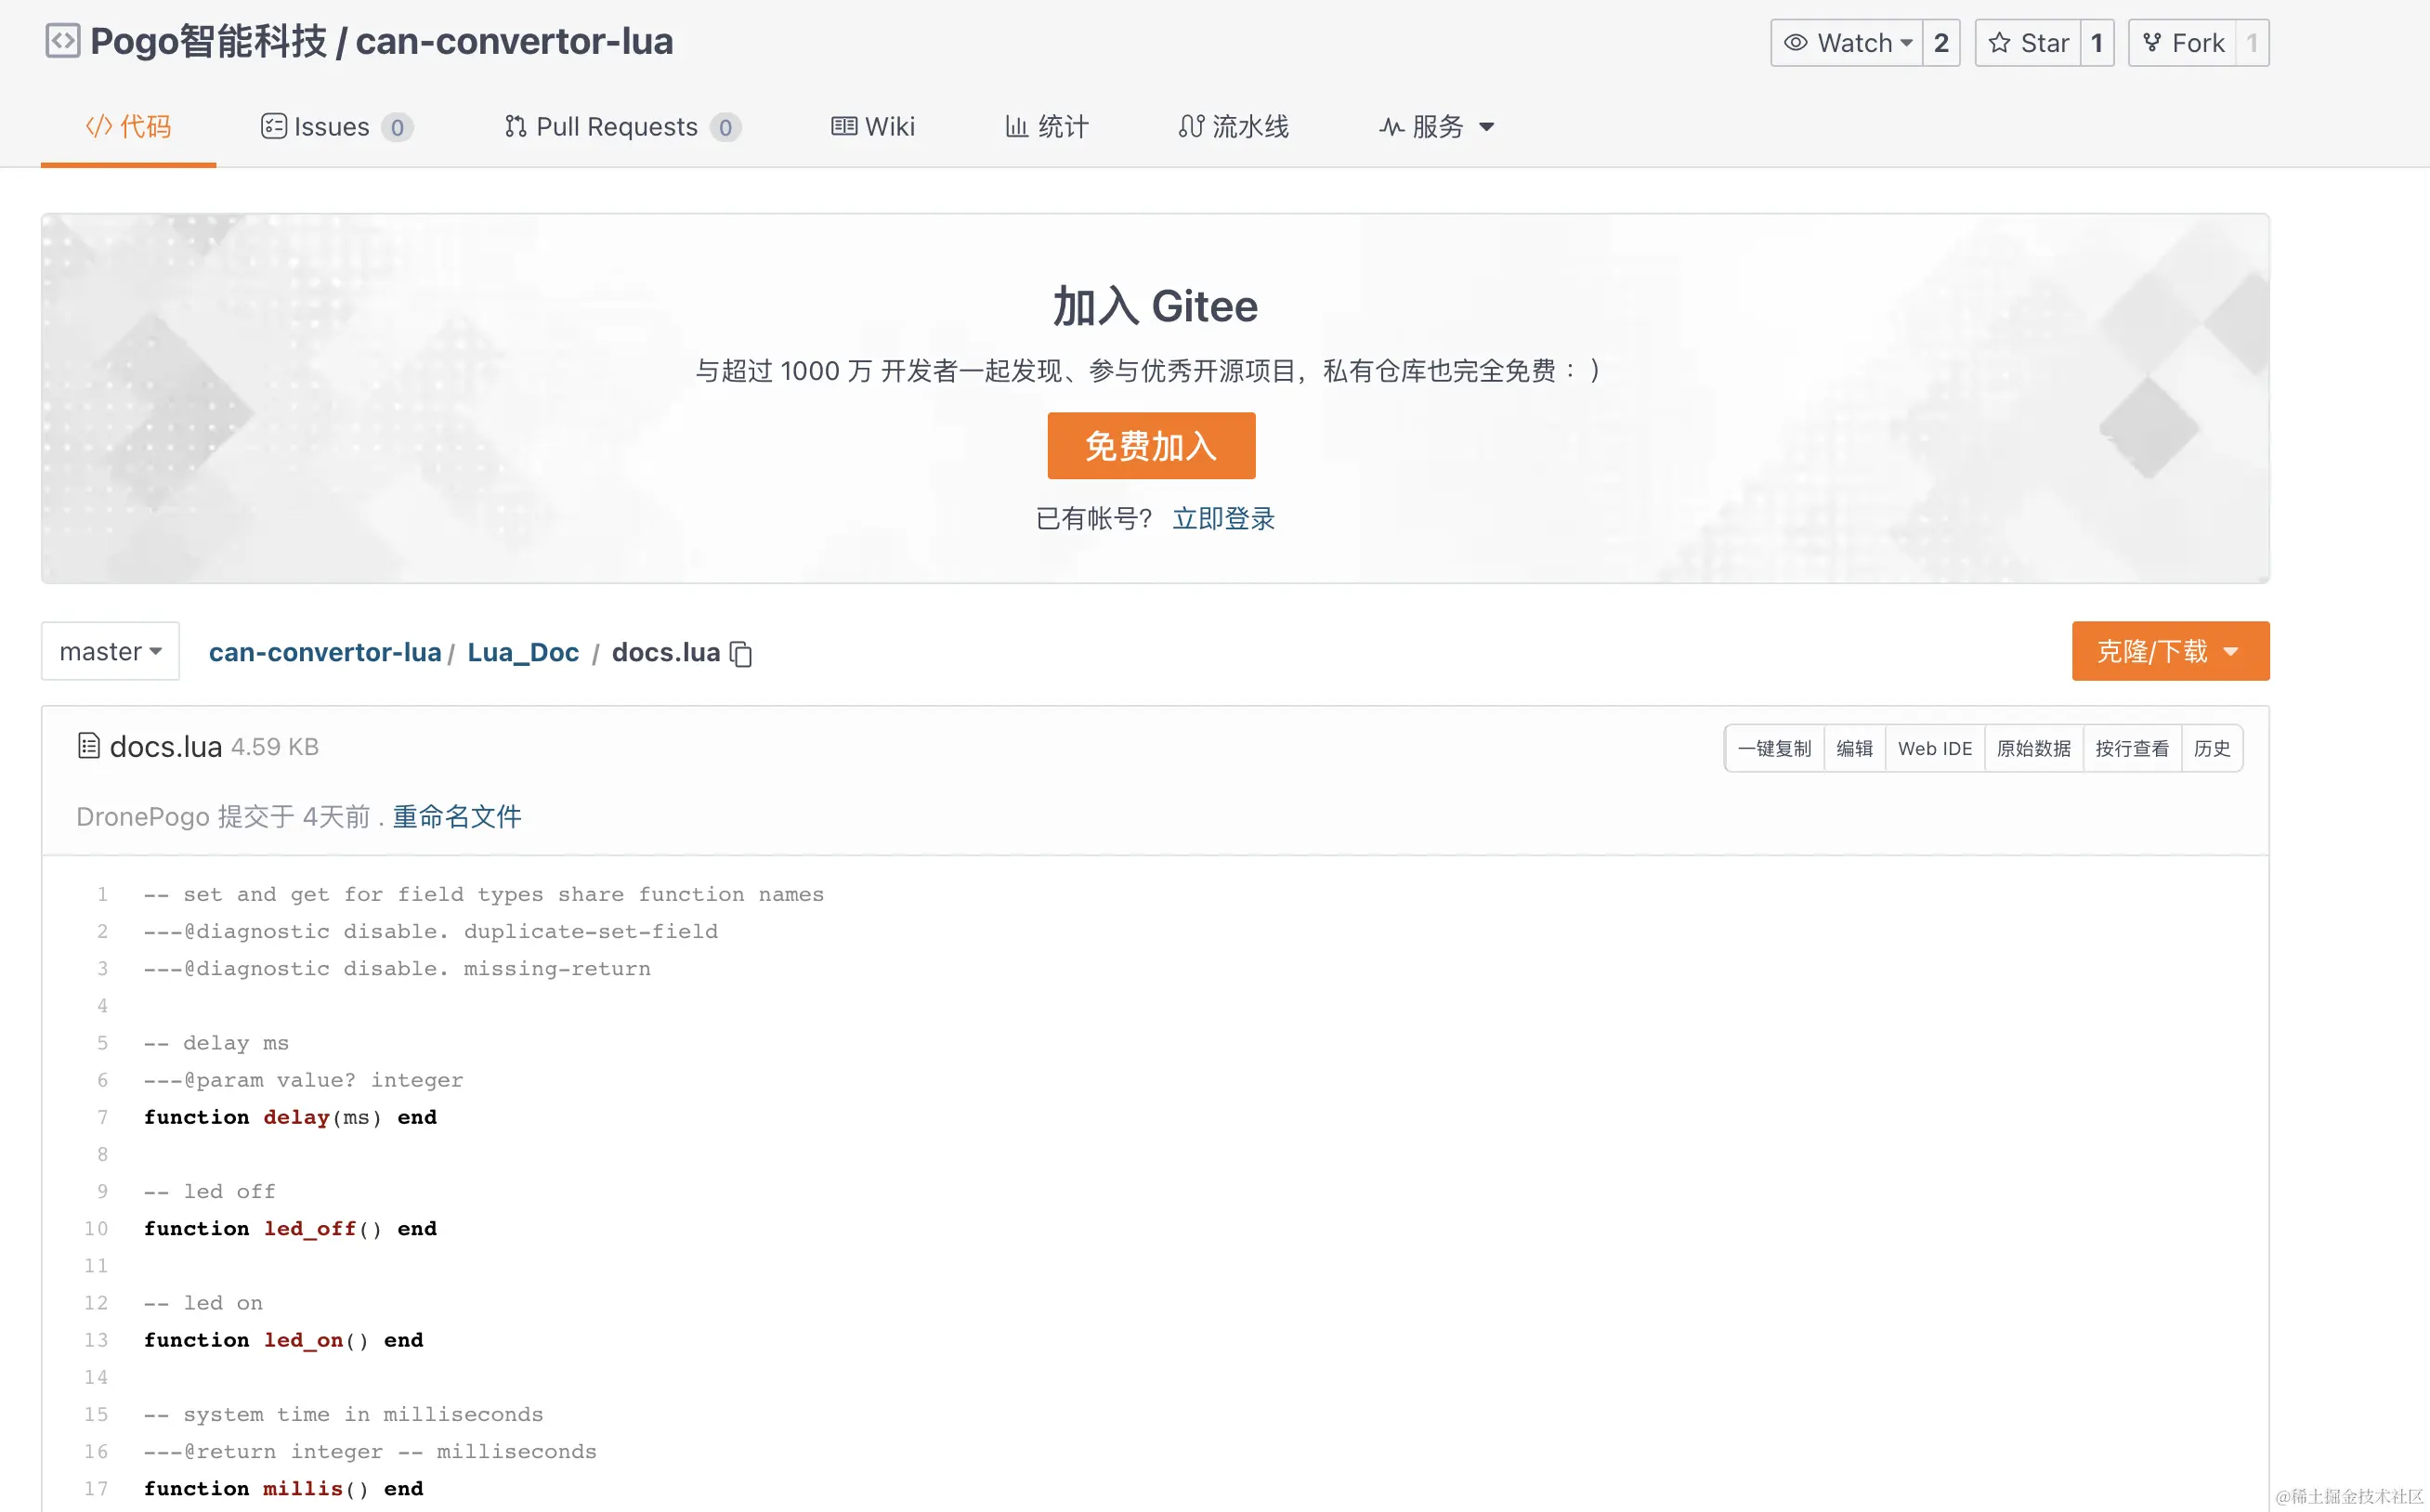Open the 流水线 pipeline tab
This screenshot has width=2430, height=1512.
[x=1233, y=127]
